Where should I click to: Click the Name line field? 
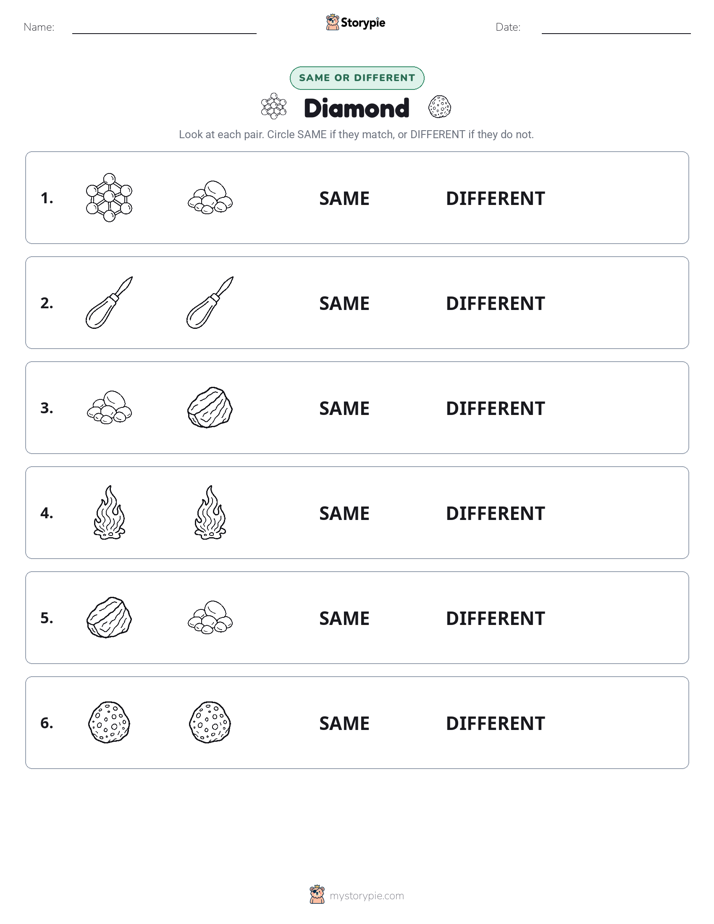tap(164, 27)
